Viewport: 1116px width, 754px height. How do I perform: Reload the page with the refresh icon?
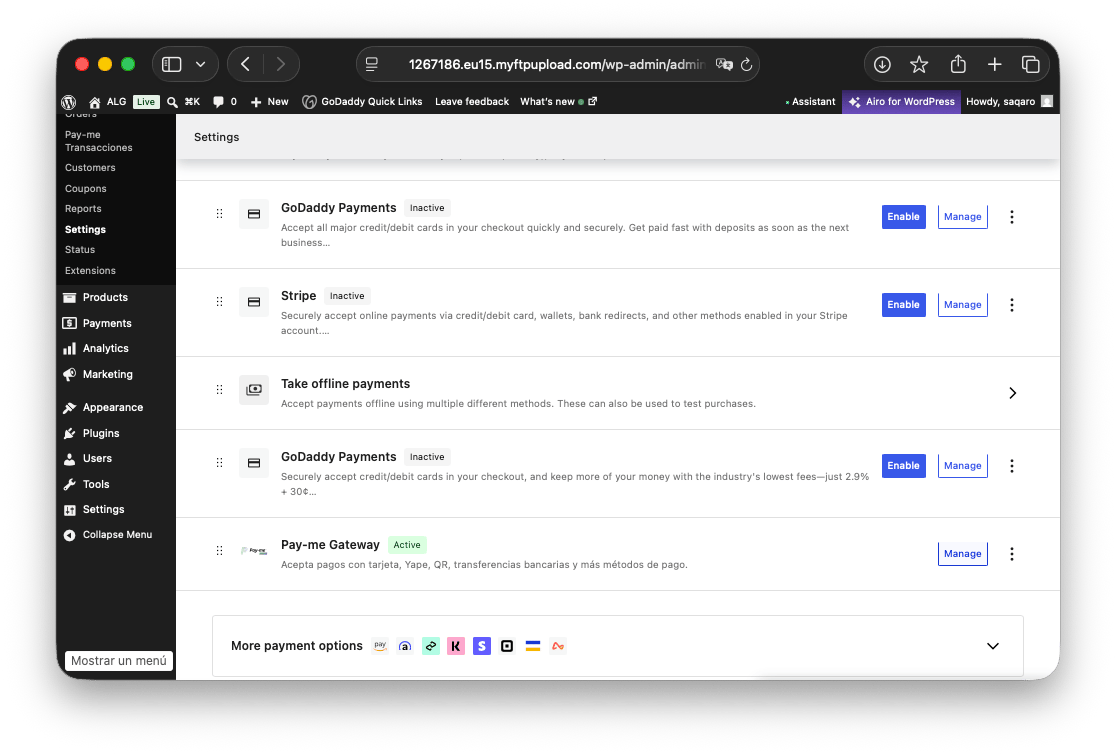[746, 65]
